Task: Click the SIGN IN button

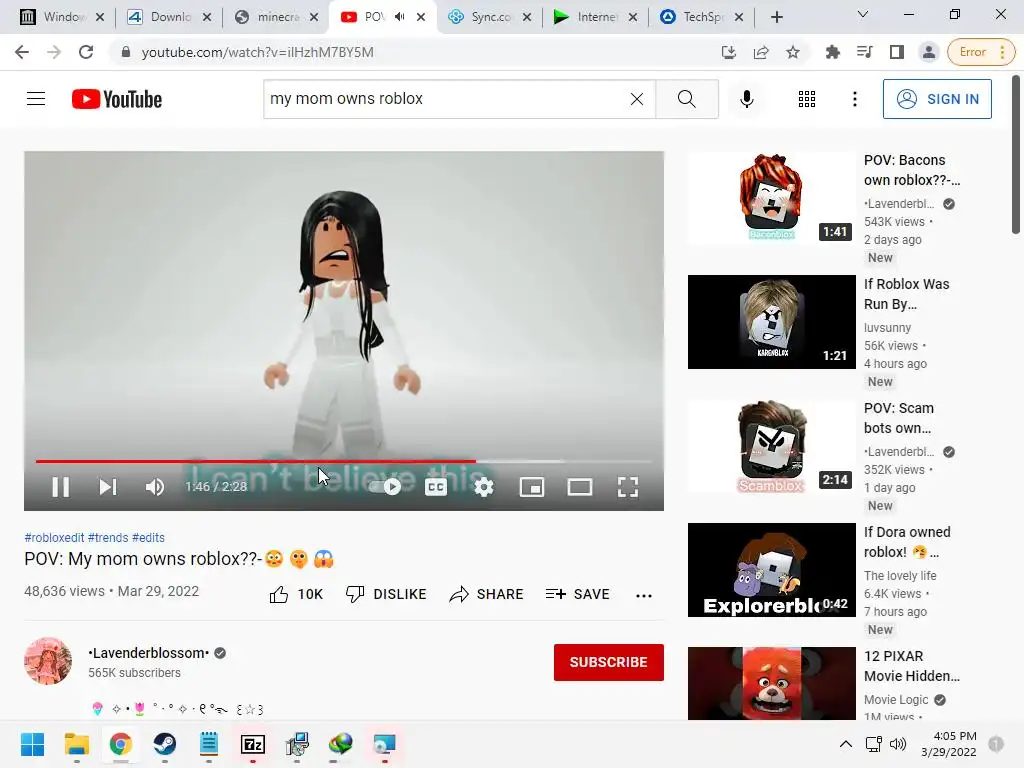Action: [x=937, y=99]
